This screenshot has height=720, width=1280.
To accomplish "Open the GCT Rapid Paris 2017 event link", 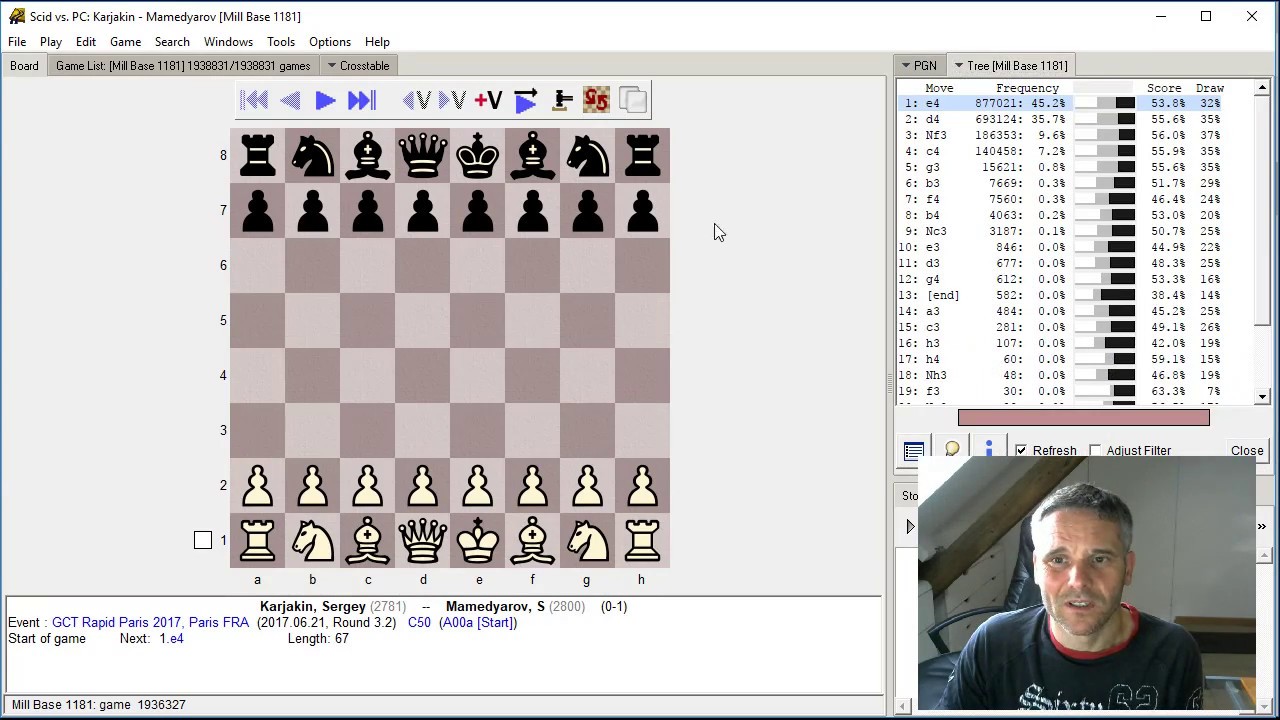I will [x=150, y=623].
